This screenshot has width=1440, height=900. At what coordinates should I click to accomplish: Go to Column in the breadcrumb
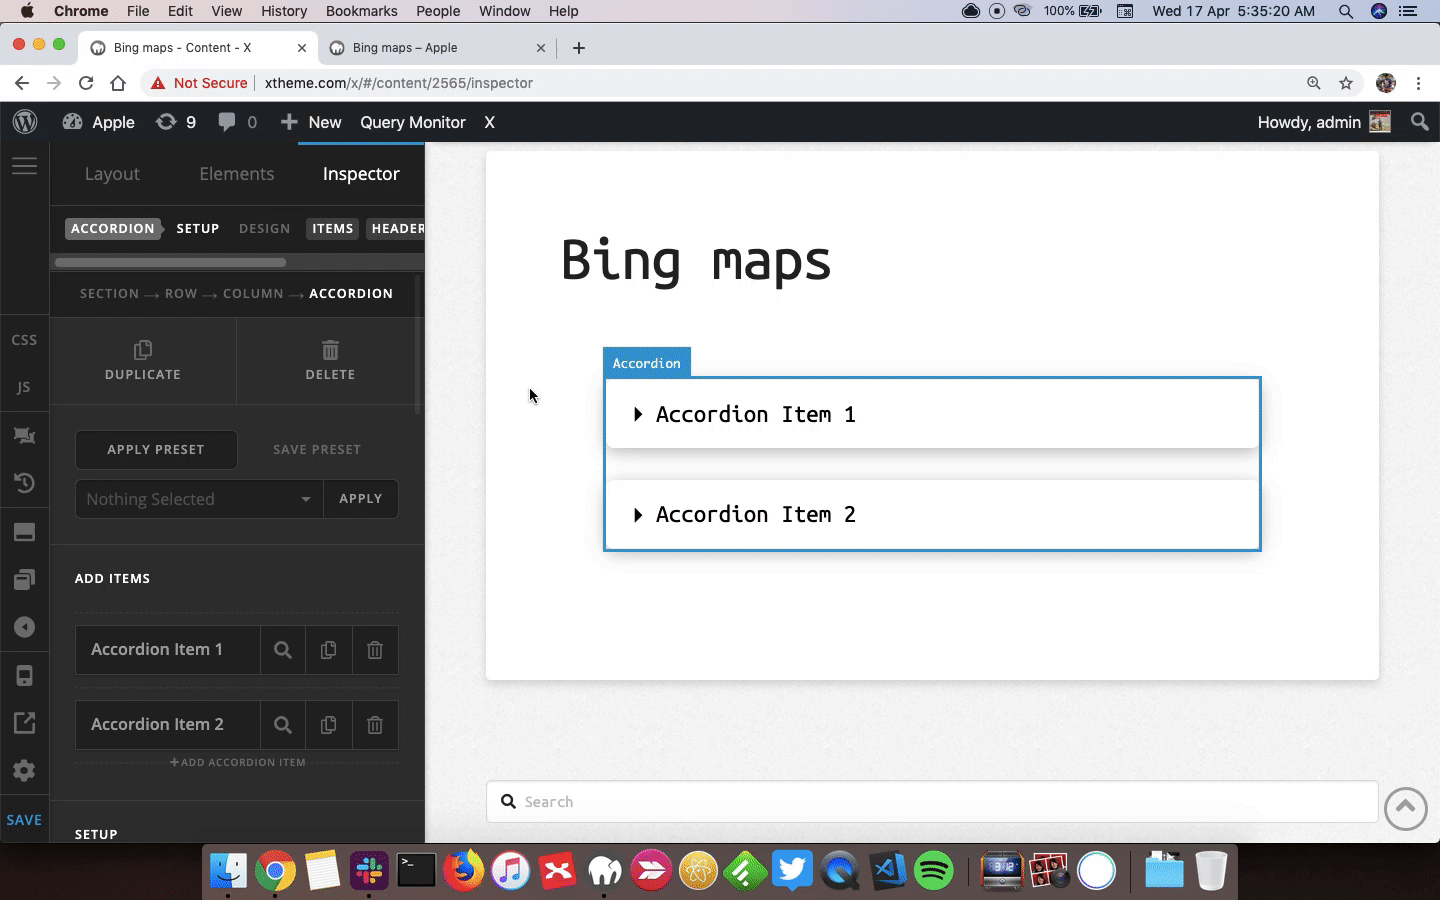[253, 294]
